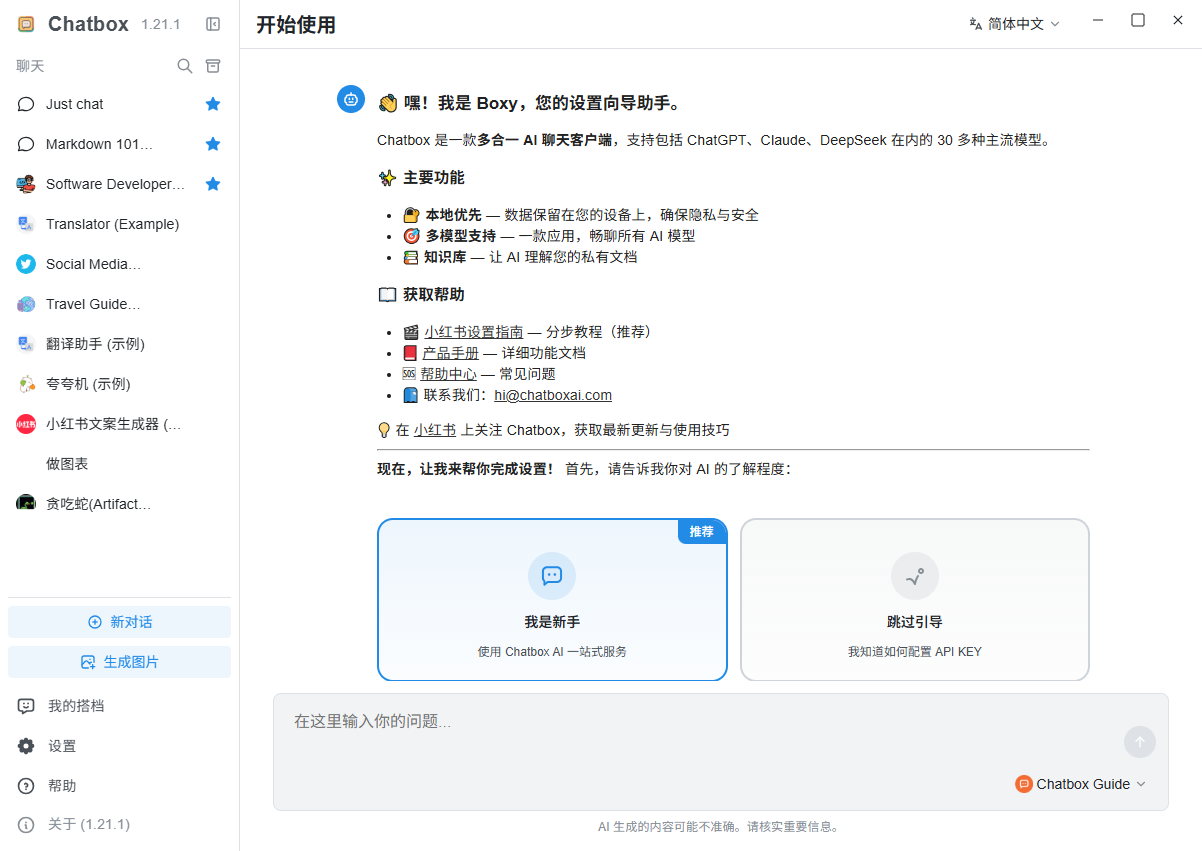Image resolution: width=1202 pixels, height=851 pixels.
Task: Open 设置 from the sidebar
Action: [119, 746]
